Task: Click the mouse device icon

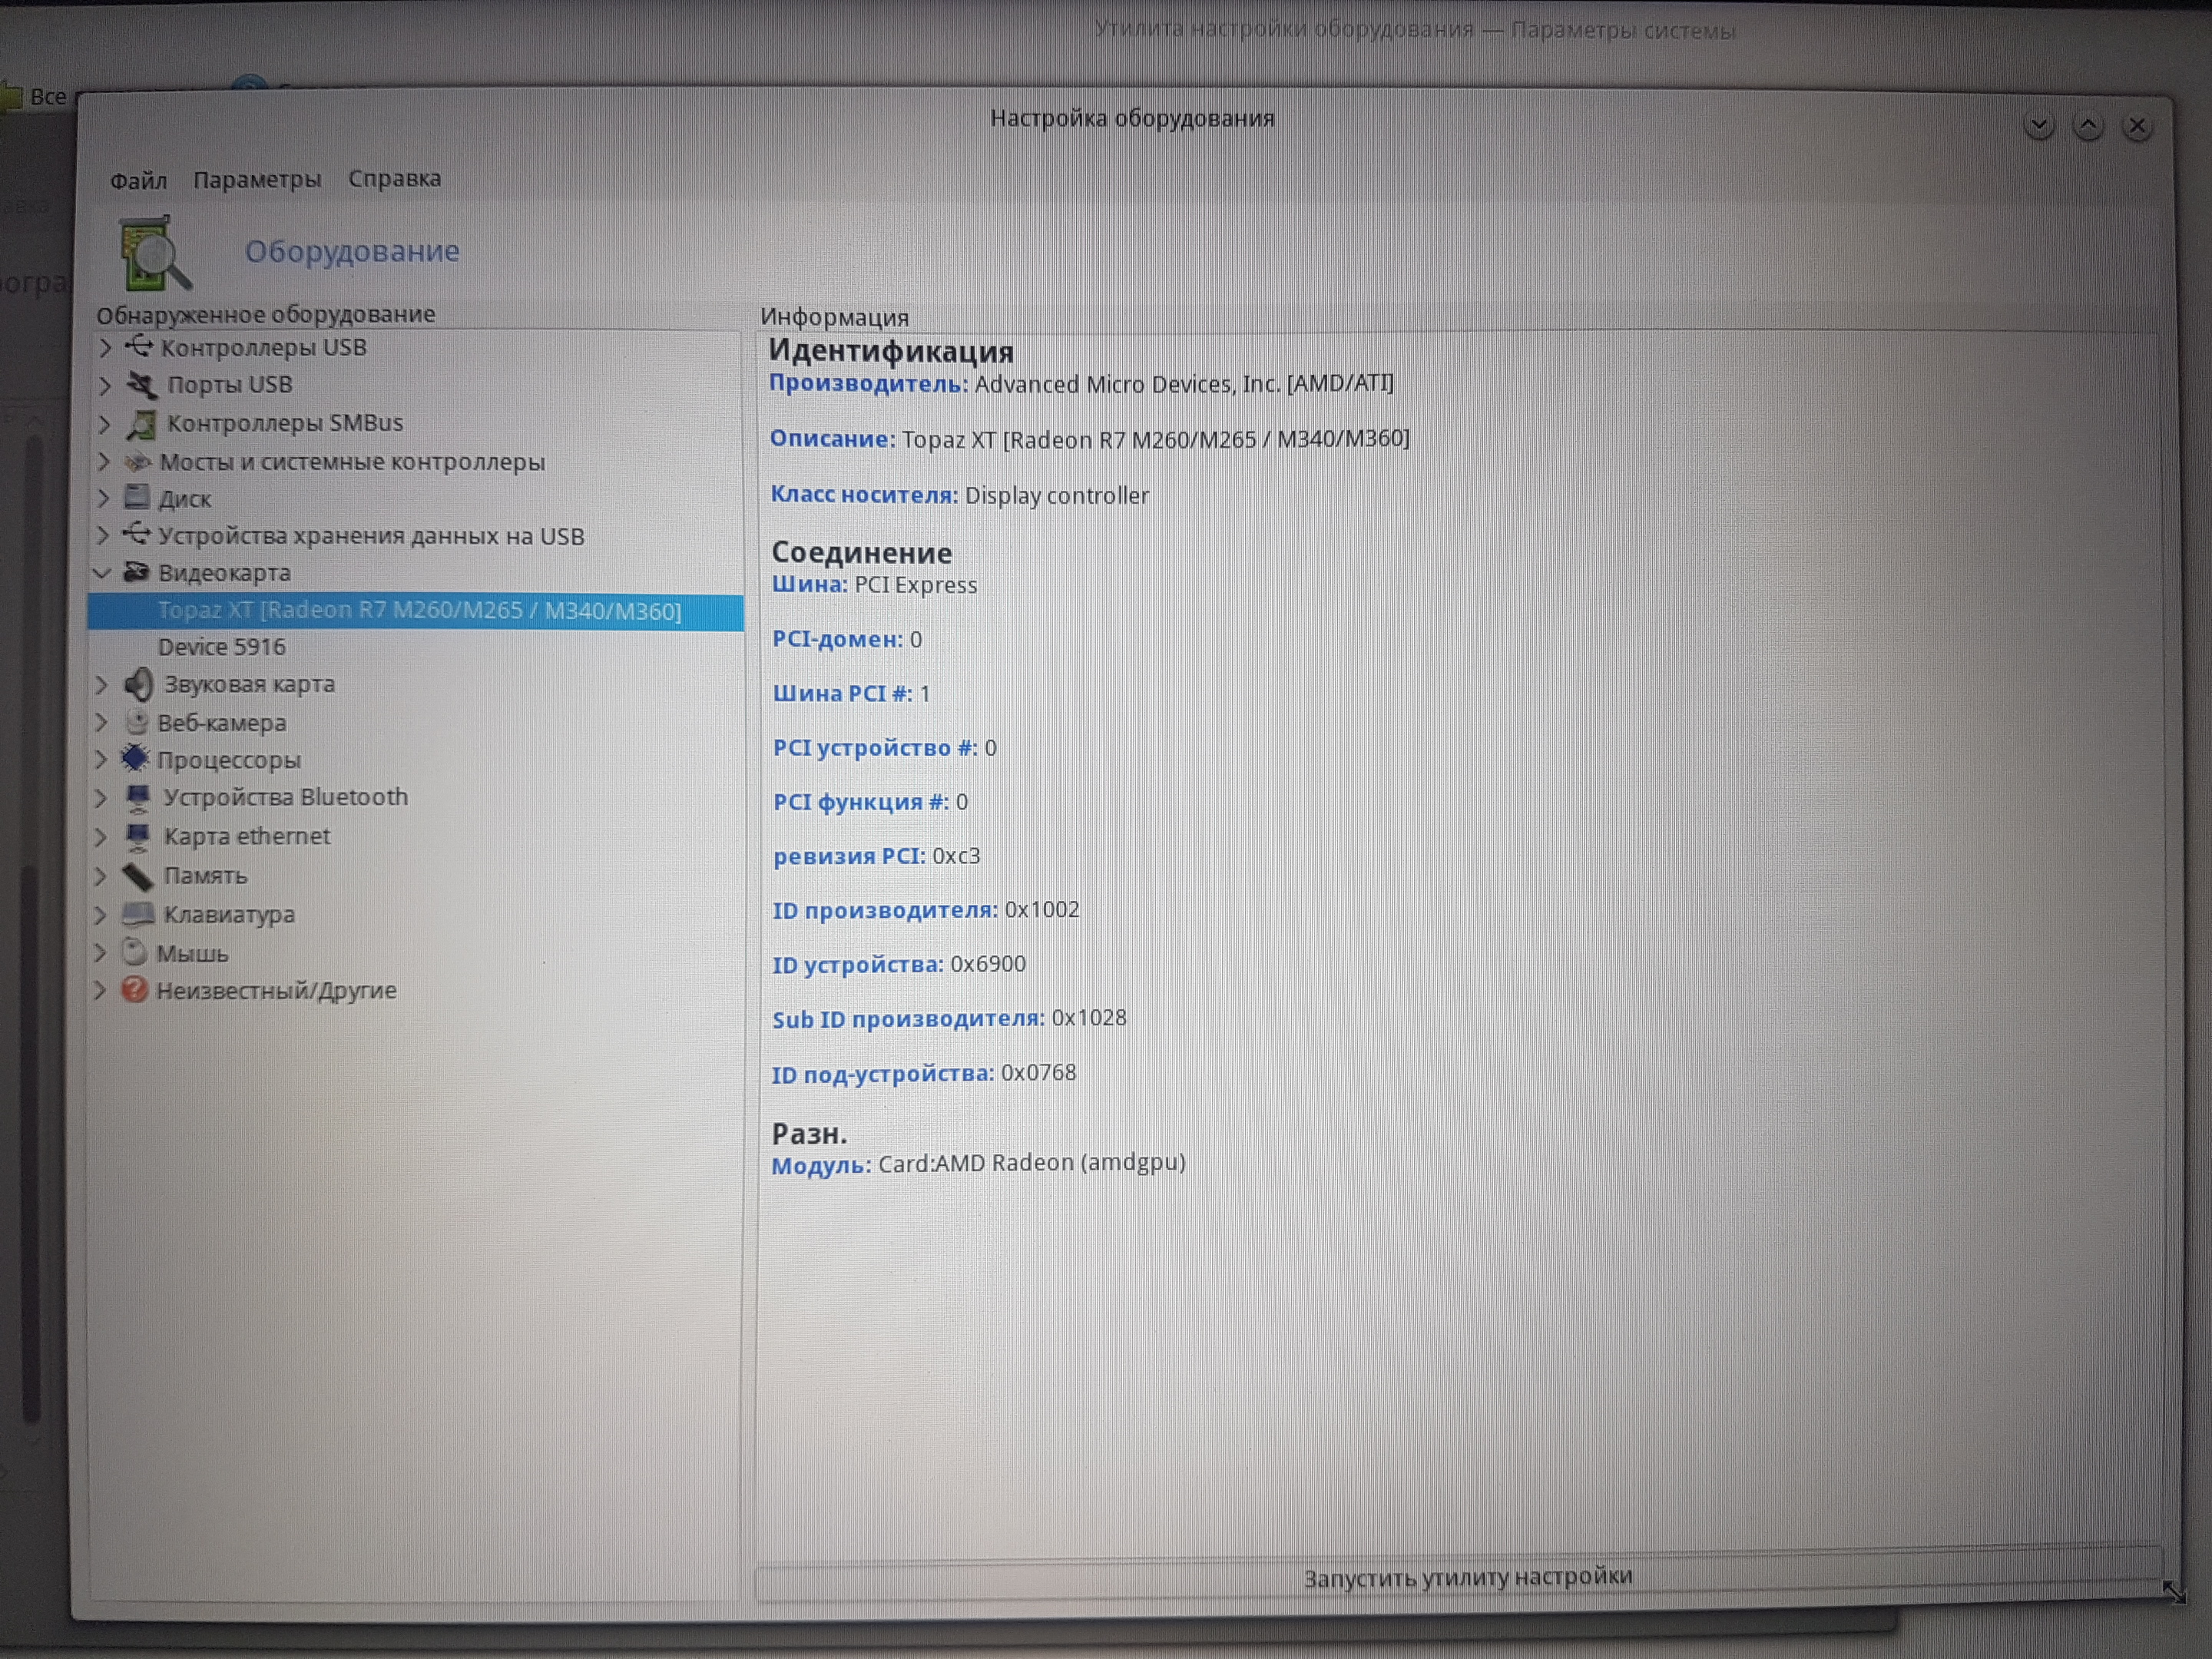Action: [x=134, y=952]
